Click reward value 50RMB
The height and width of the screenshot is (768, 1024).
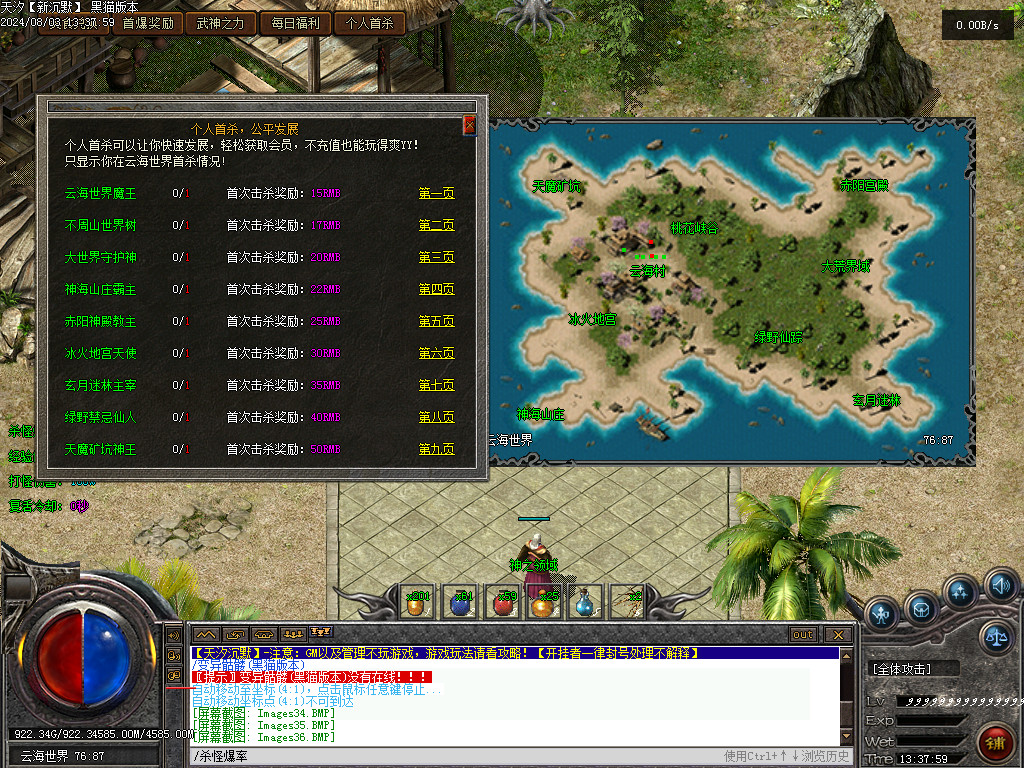pyautogui.click(x=325, y=449)
